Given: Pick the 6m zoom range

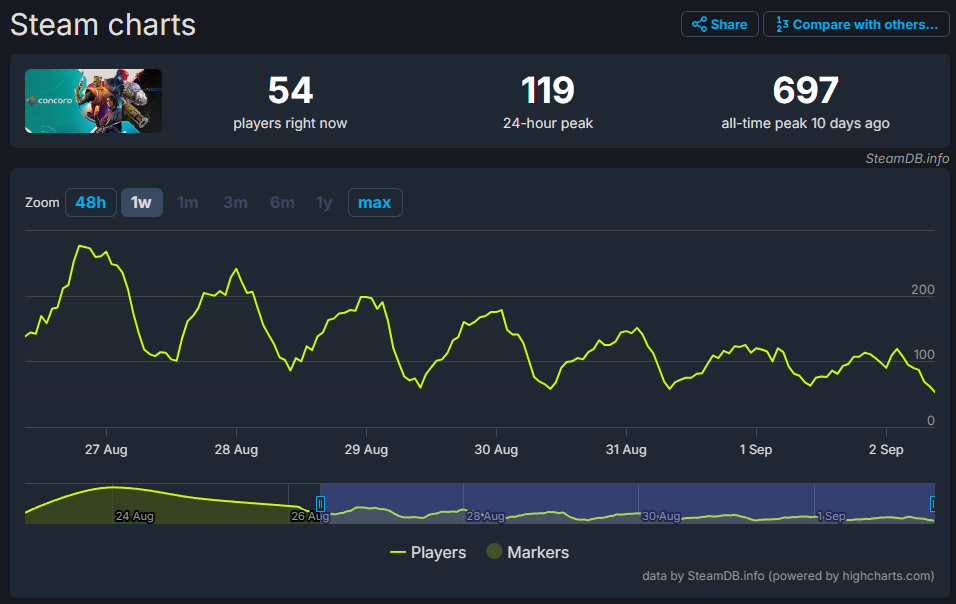Looking at the screenshot, I should pyautogui.click(x=282, y=202).
